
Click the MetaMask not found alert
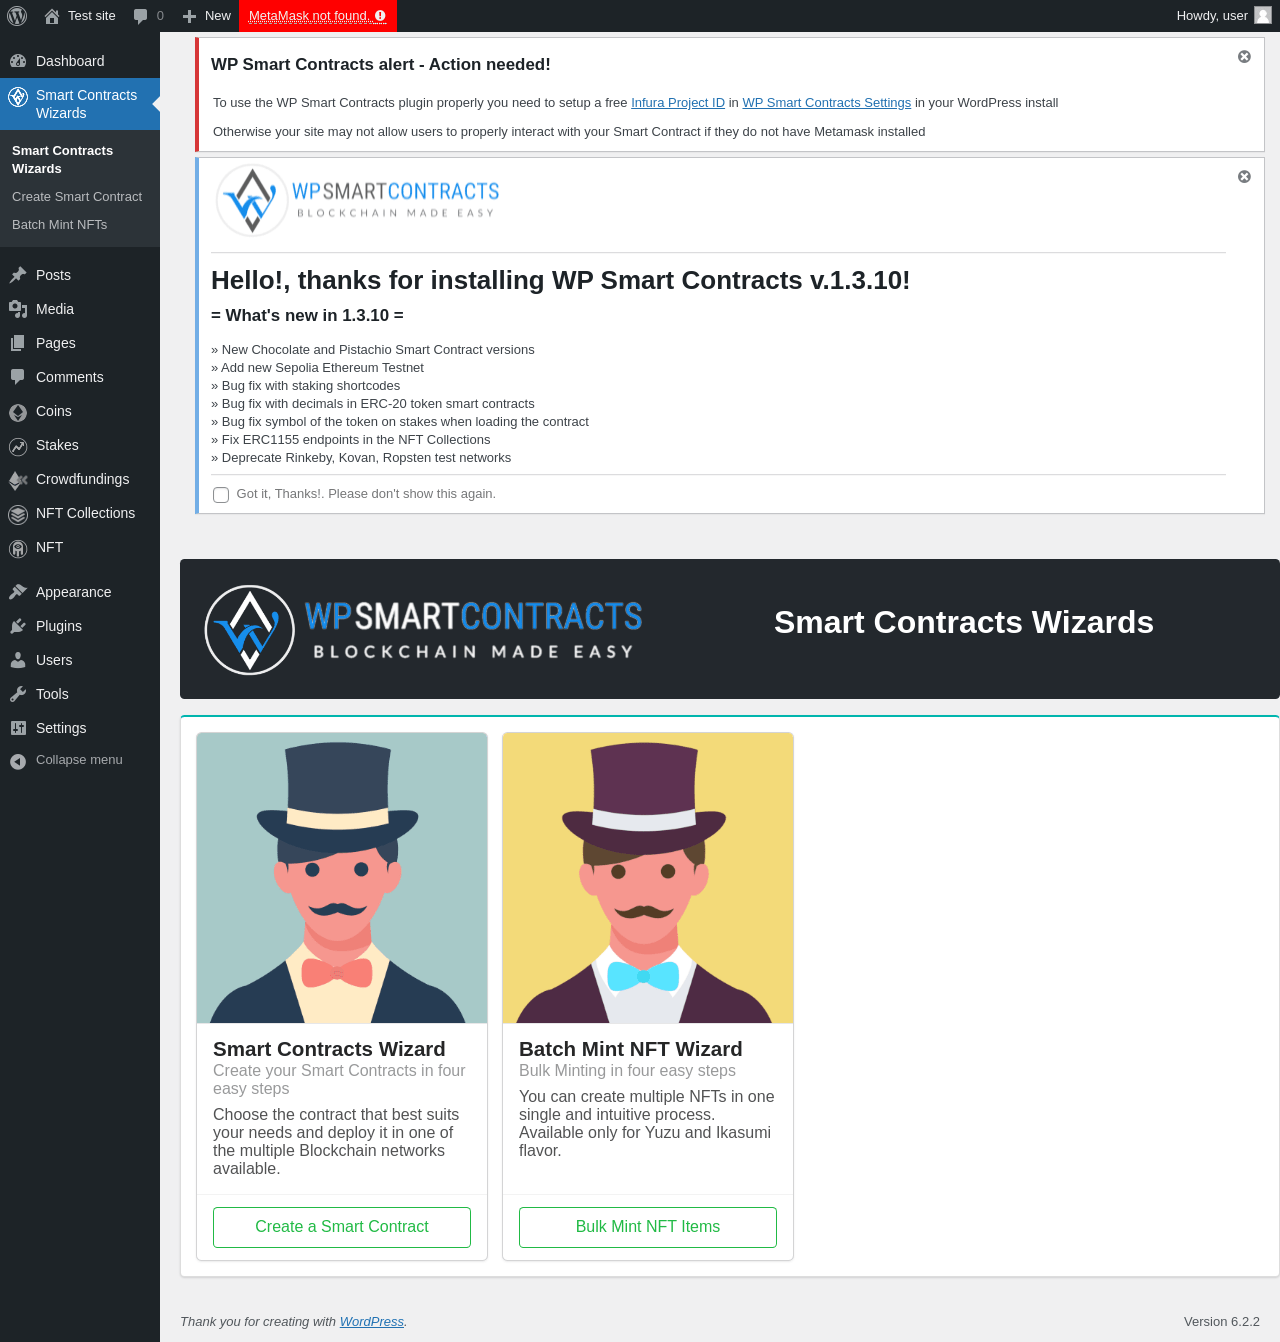(x=318, y=16)
